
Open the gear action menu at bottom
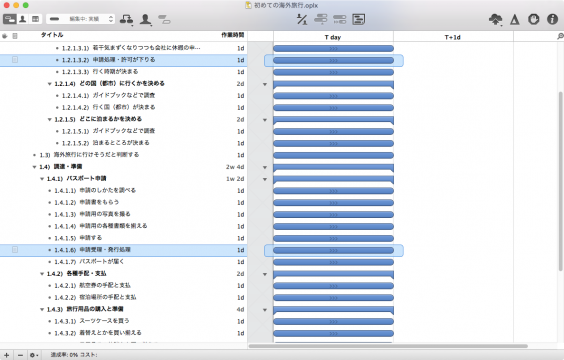click(x=34, y=355)
